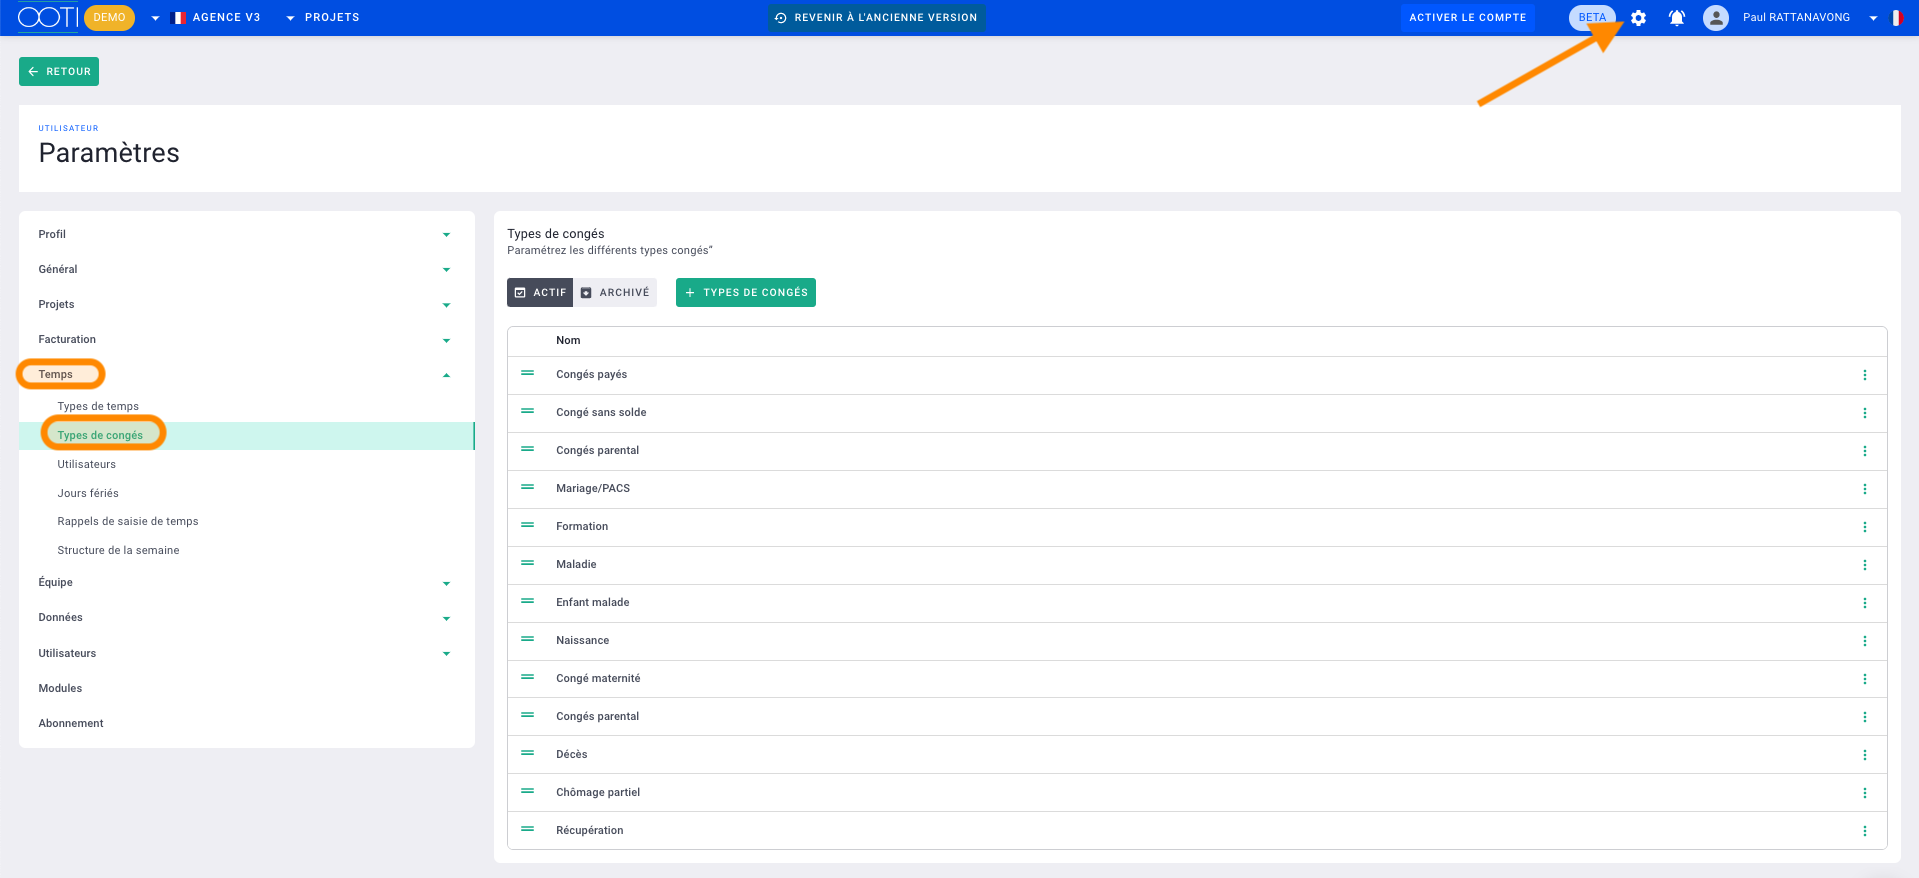Click the DEMO badge
This screenshot has width=1919, height=878.
pyautogui.click(x=109, y=17)
